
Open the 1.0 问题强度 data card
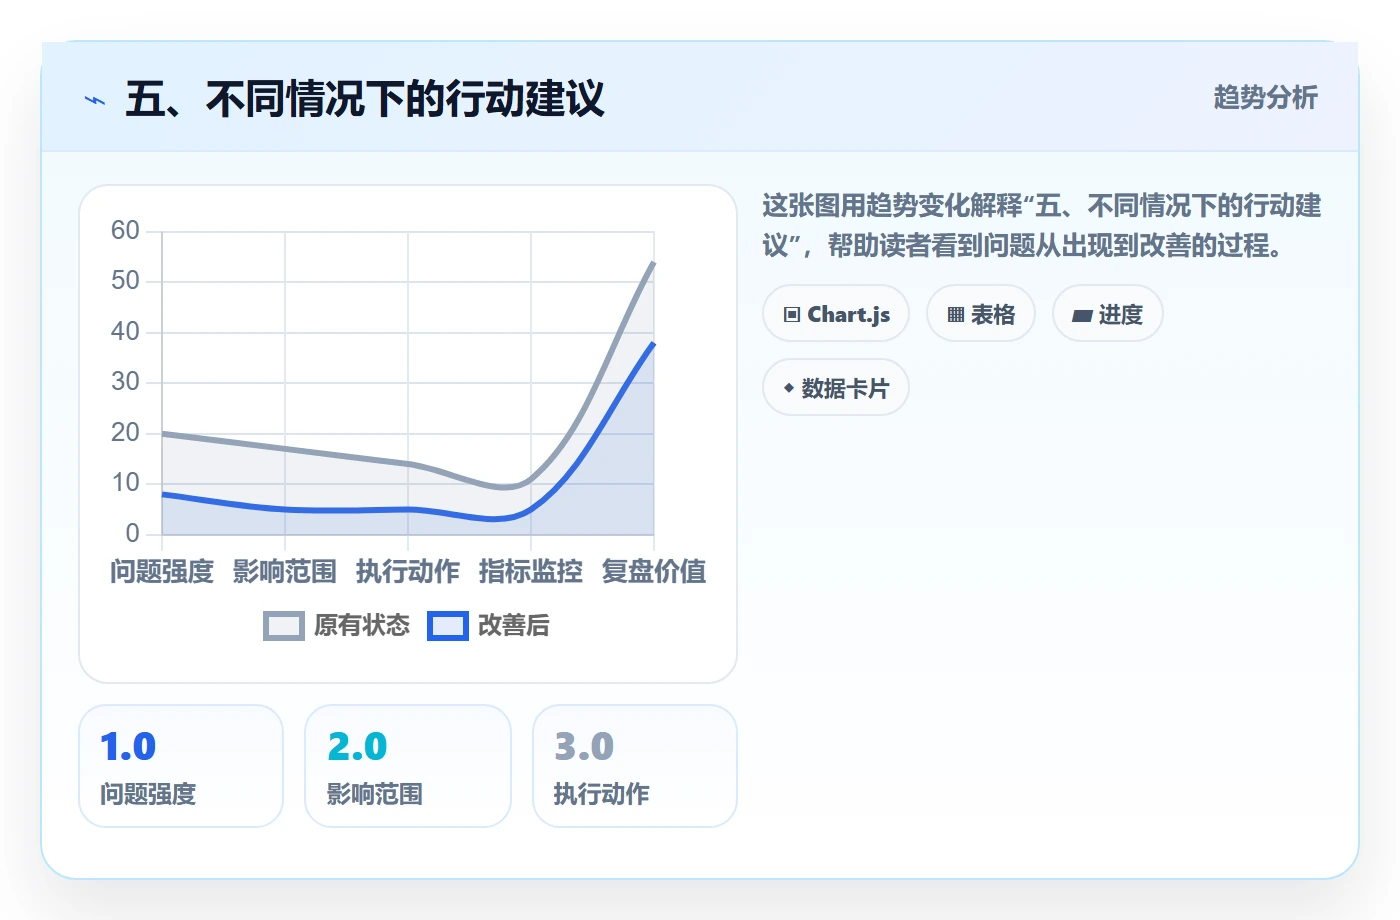click(x=181, y=766)
